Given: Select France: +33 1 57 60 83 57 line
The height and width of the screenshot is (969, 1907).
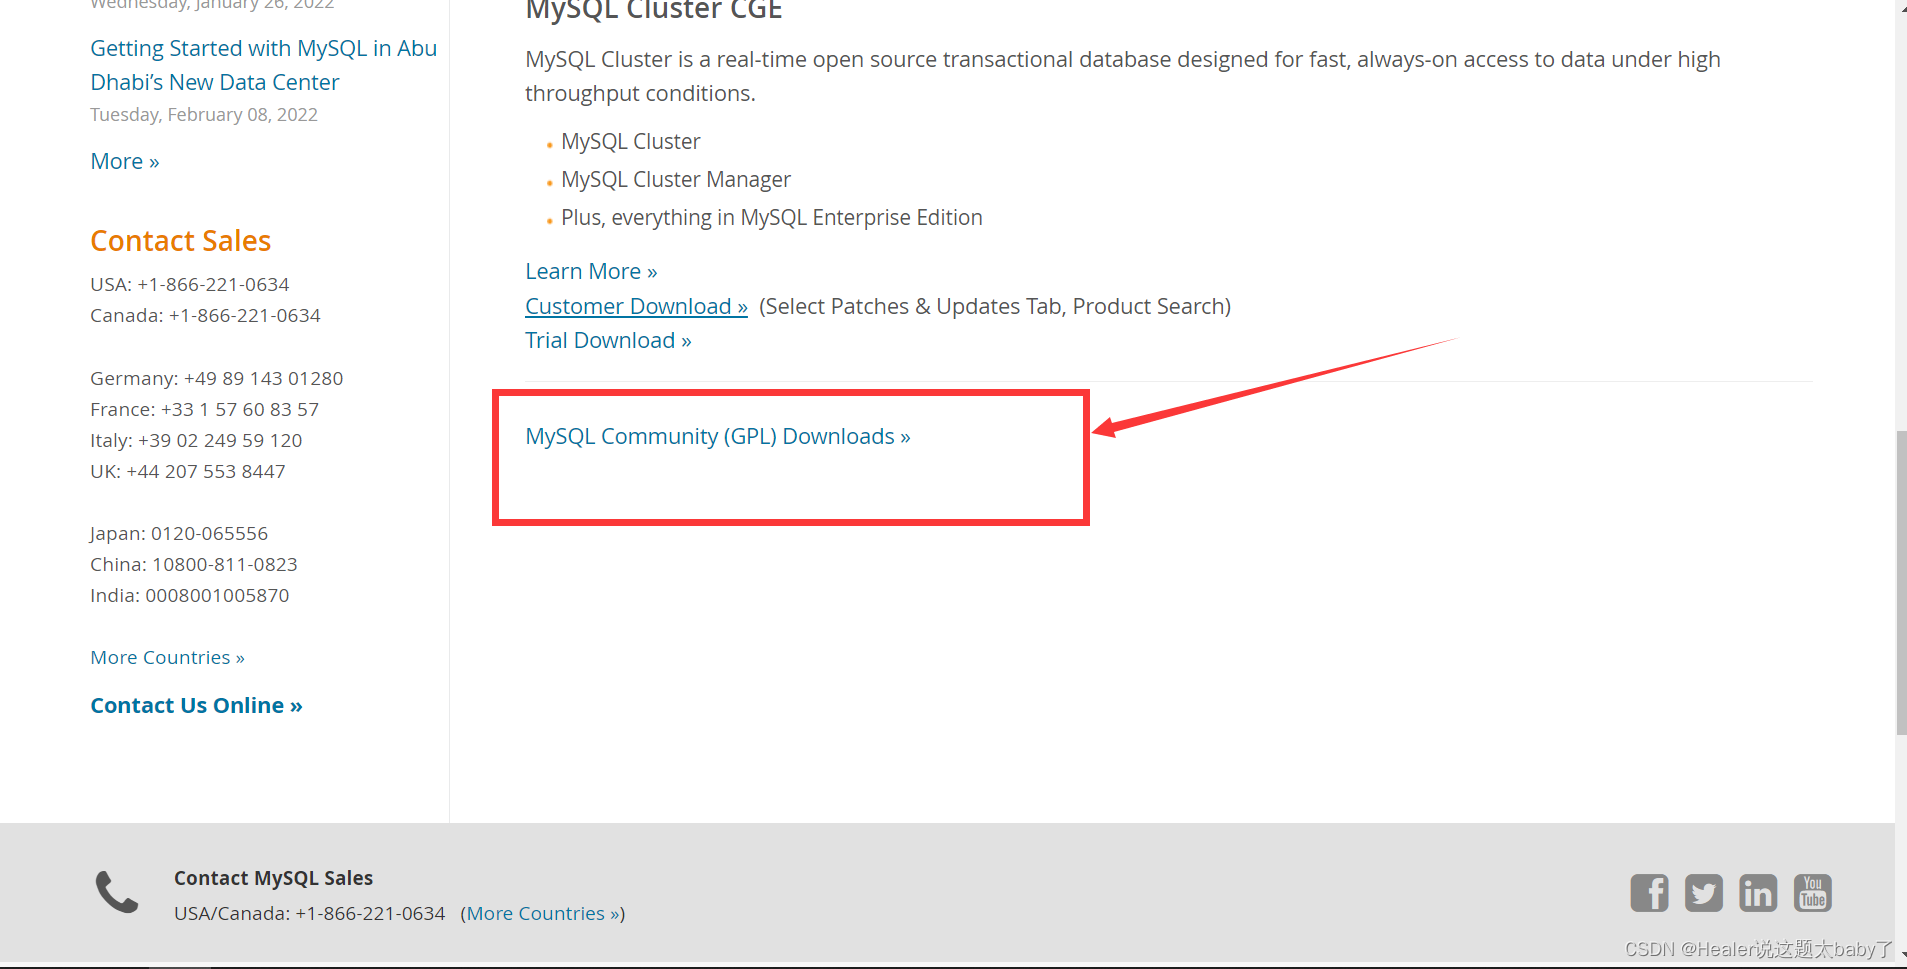Looking at the screenshot, I should [204, 409].
